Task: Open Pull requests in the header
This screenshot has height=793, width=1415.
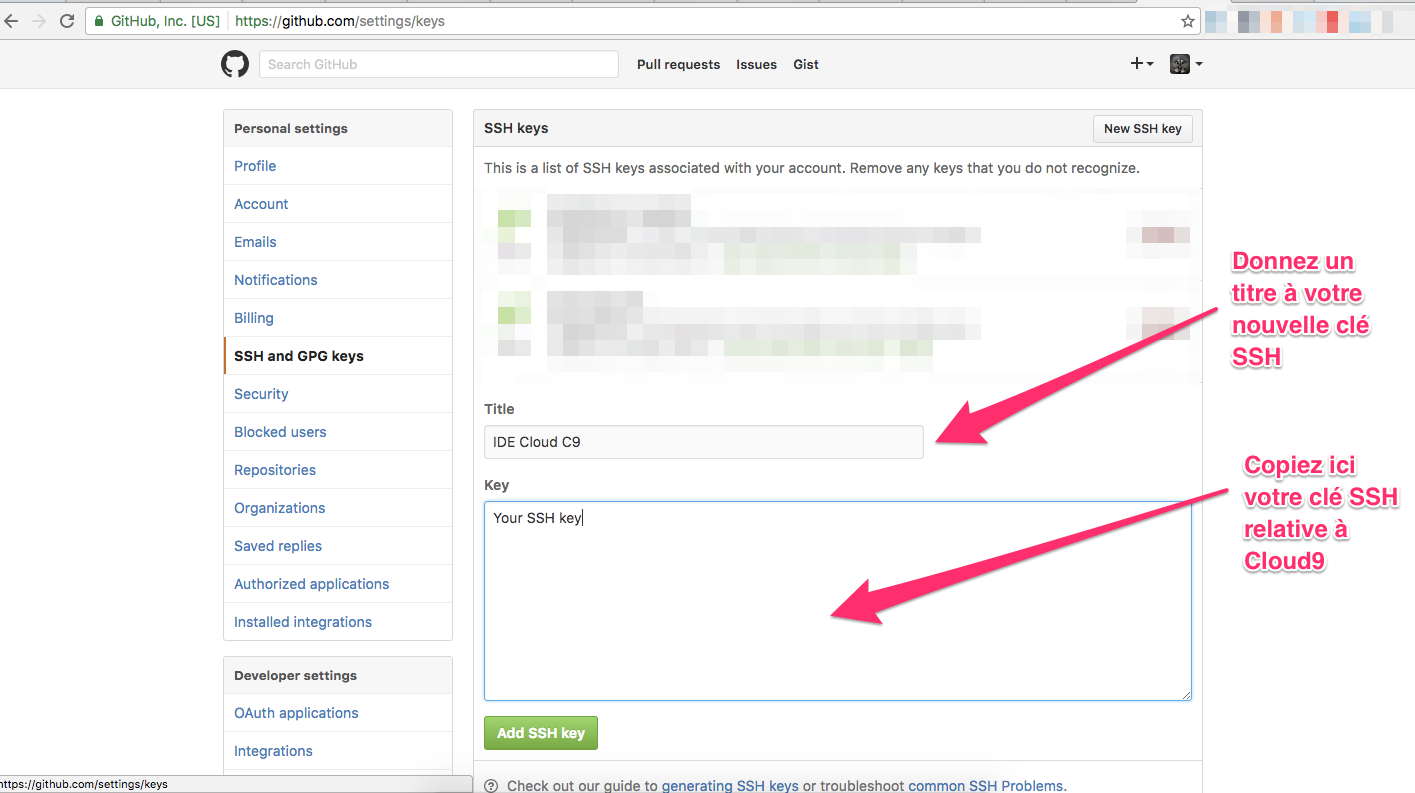Action: coord(678,64)
